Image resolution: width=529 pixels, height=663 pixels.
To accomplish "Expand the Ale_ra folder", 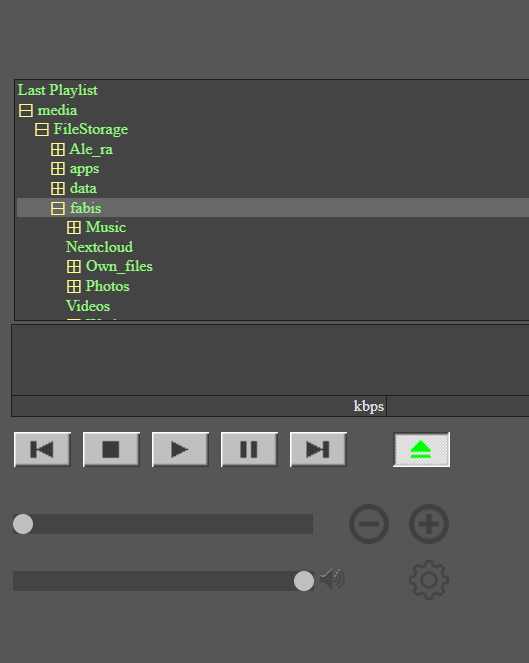I will pos(58,150).
